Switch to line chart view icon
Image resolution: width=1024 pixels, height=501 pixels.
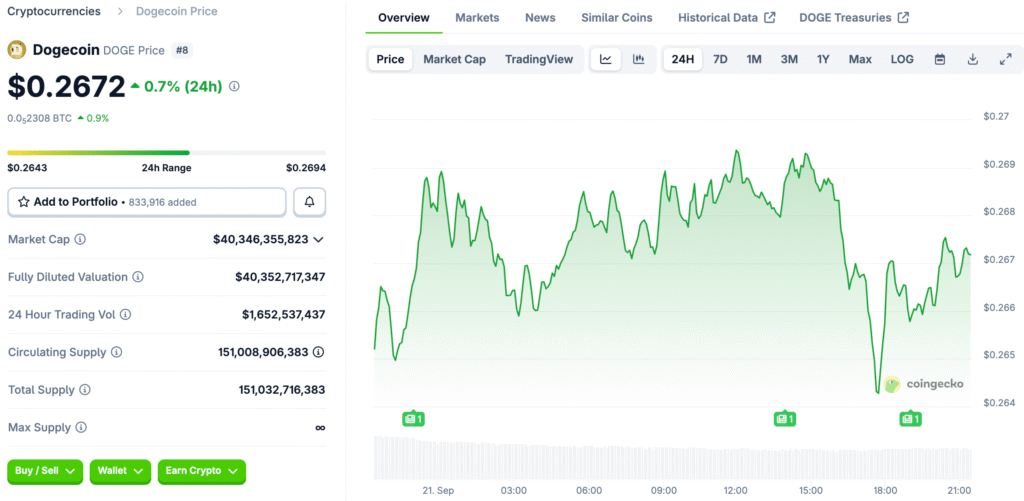click(606, 59)
